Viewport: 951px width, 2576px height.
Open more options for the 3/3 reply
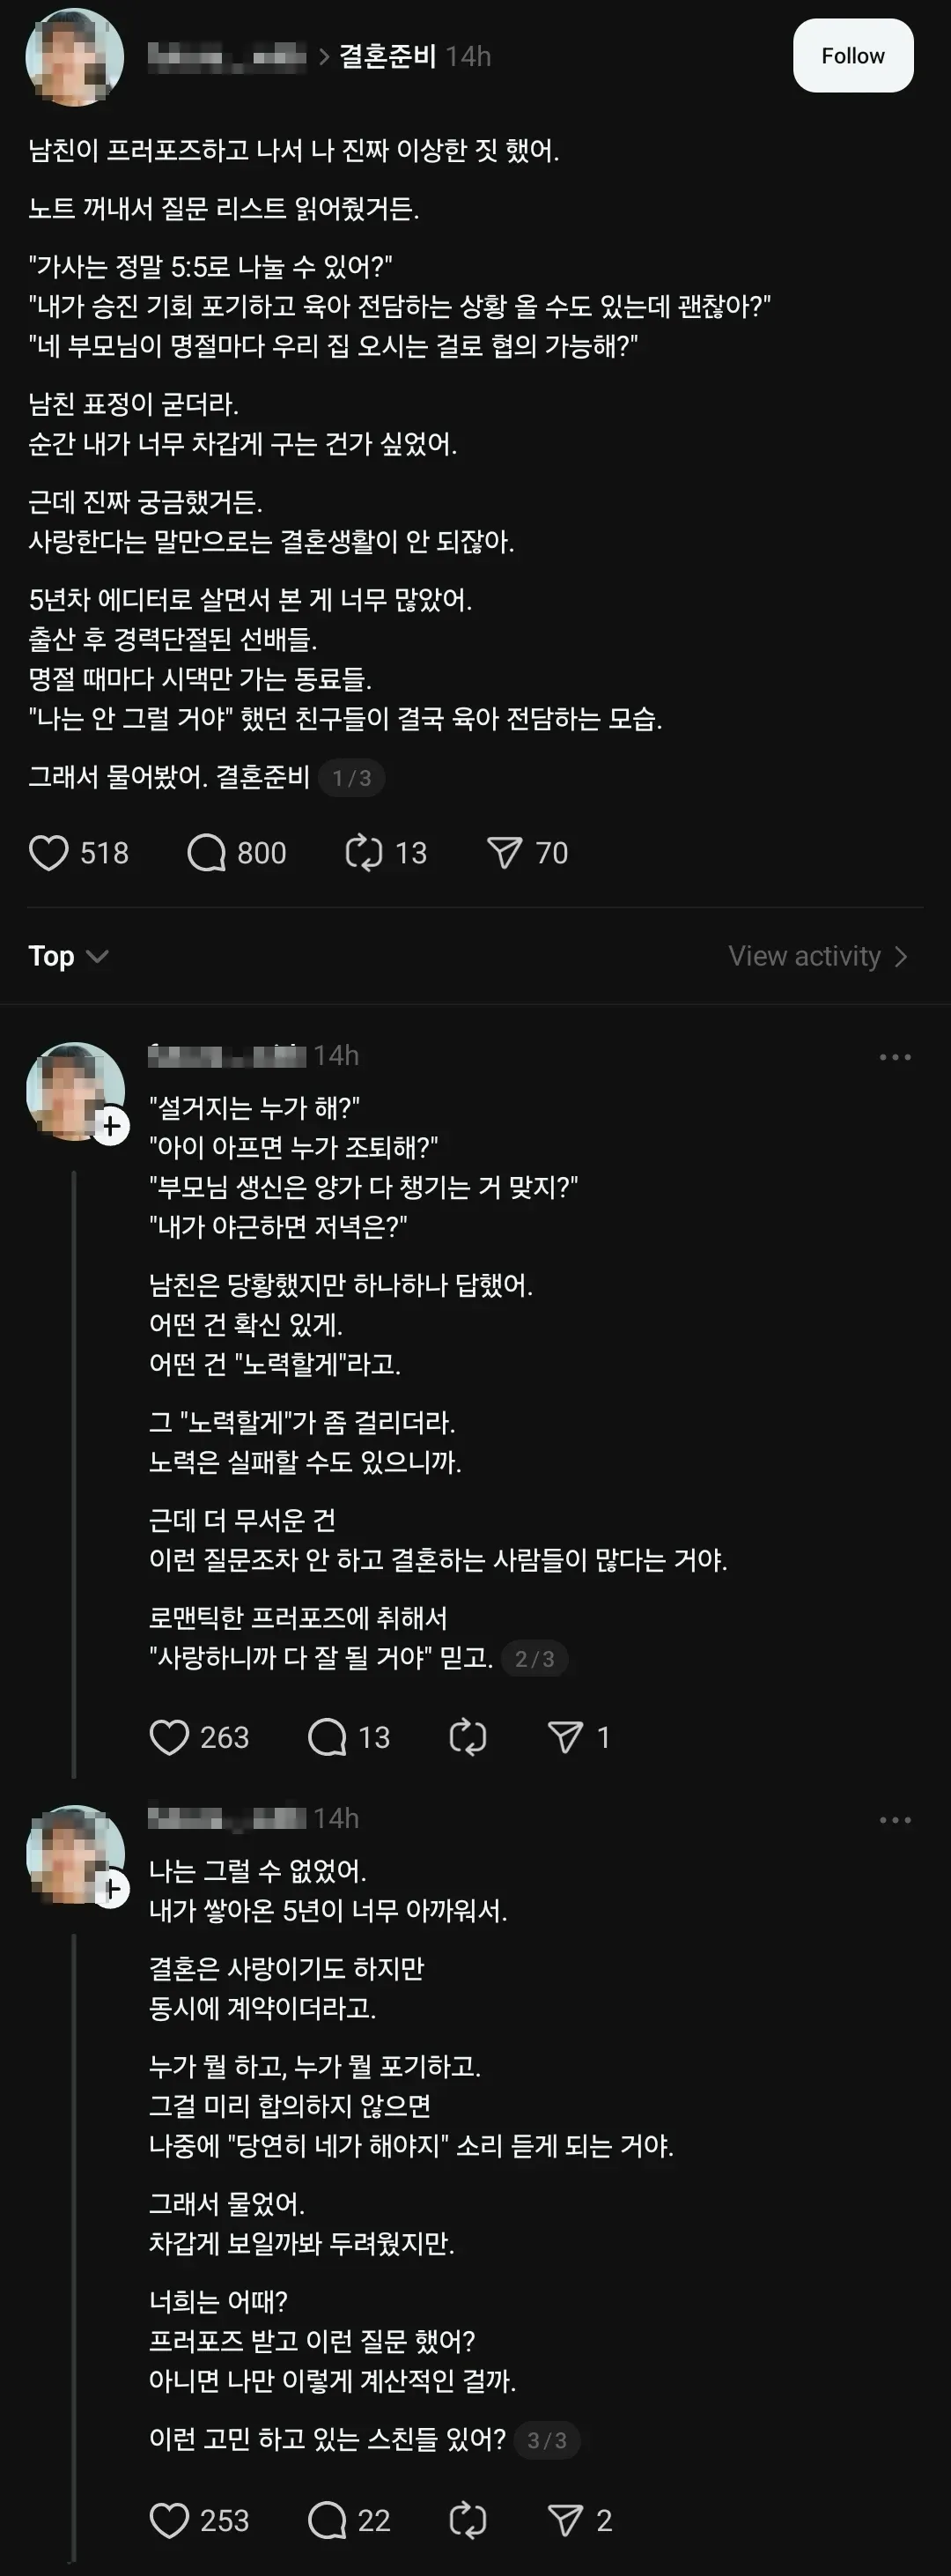click(x=894, y=1820)
